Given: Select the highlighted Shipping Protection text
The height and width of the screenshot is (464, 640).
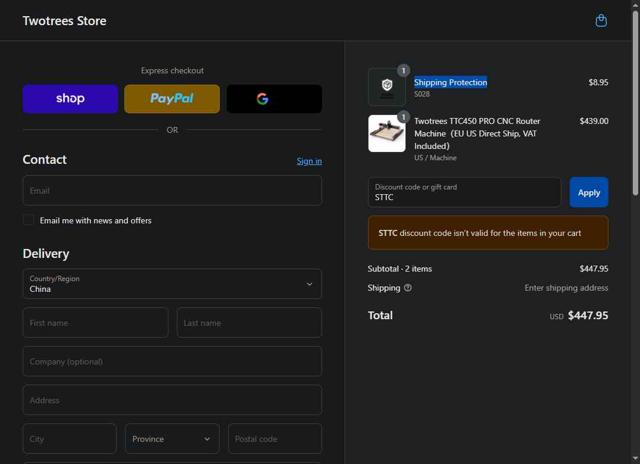Looking at the screenshot, I should [451, 82].
